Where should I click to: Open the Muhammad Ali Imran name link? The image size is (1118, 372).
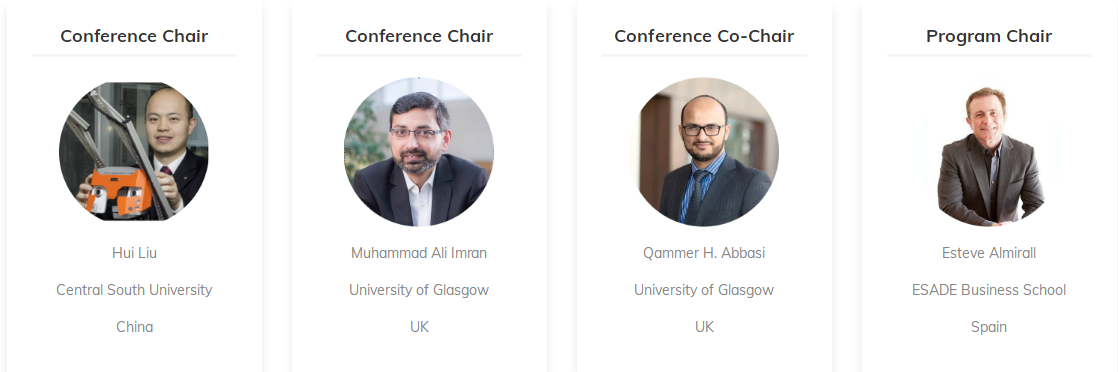tap(419, 253)
